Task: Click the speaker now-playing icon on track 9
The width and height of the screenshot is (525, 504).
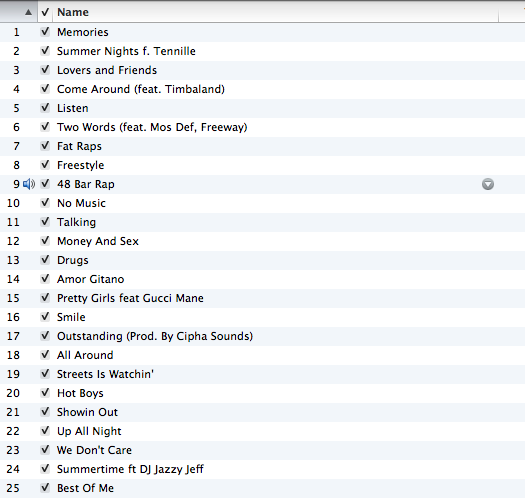Action: click(29, 184)
